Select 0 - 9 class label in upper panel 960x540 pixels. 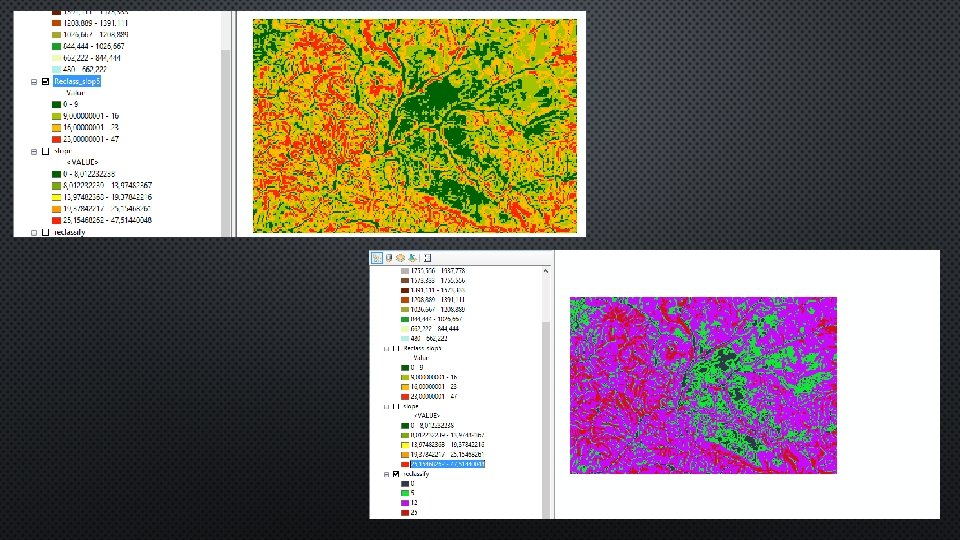[70, 105]
